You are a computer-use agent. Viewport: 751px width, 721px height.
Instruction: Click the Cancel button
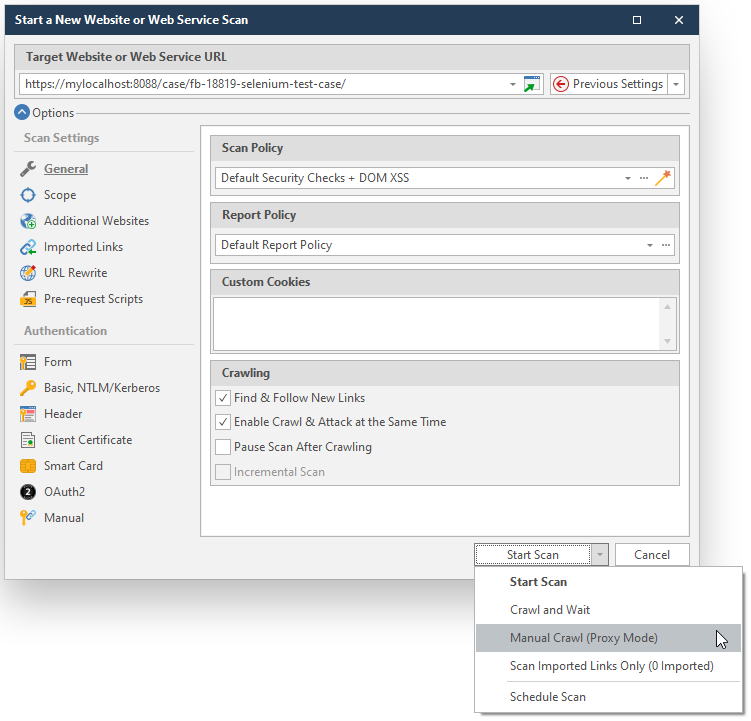[x=652, y=555]
